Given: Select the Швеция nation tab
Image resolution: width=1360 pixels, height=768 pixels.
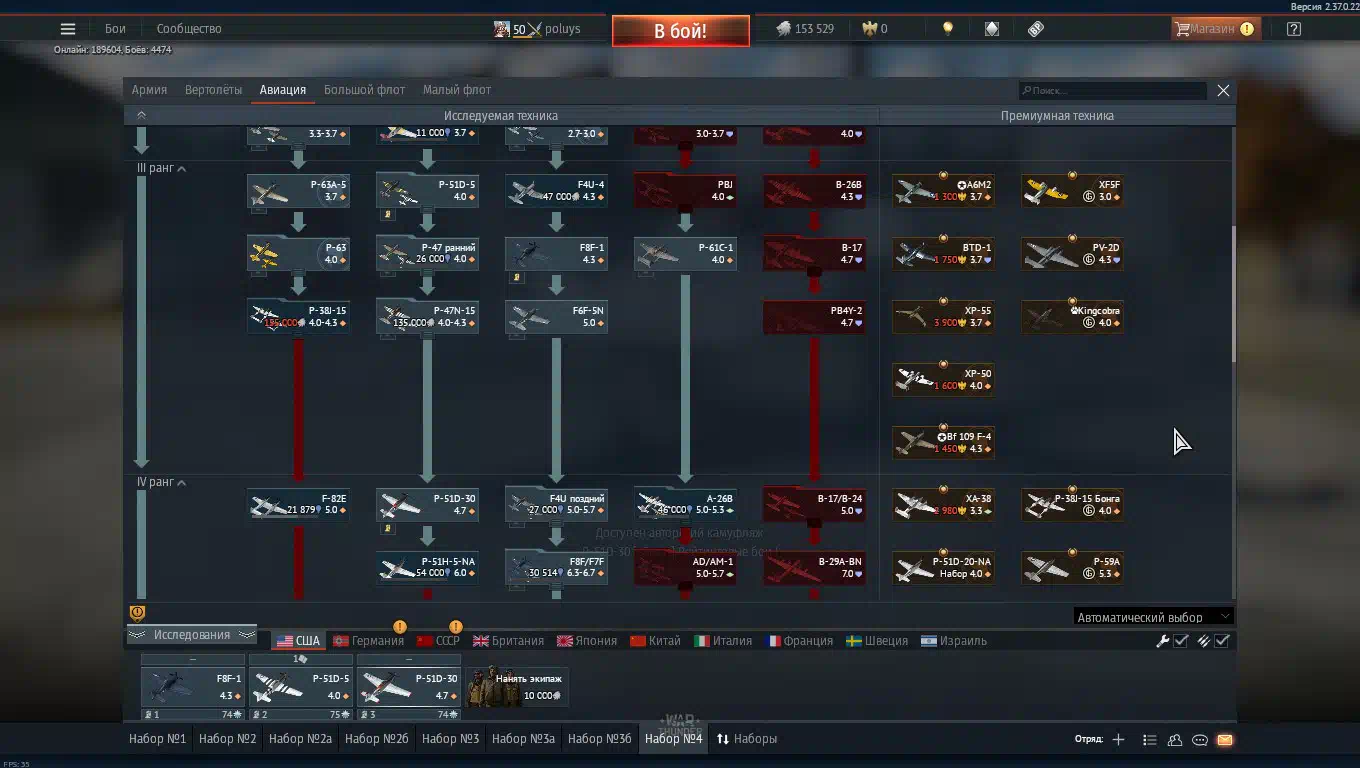Looking at the screenshot, I should tap(877, 641).
